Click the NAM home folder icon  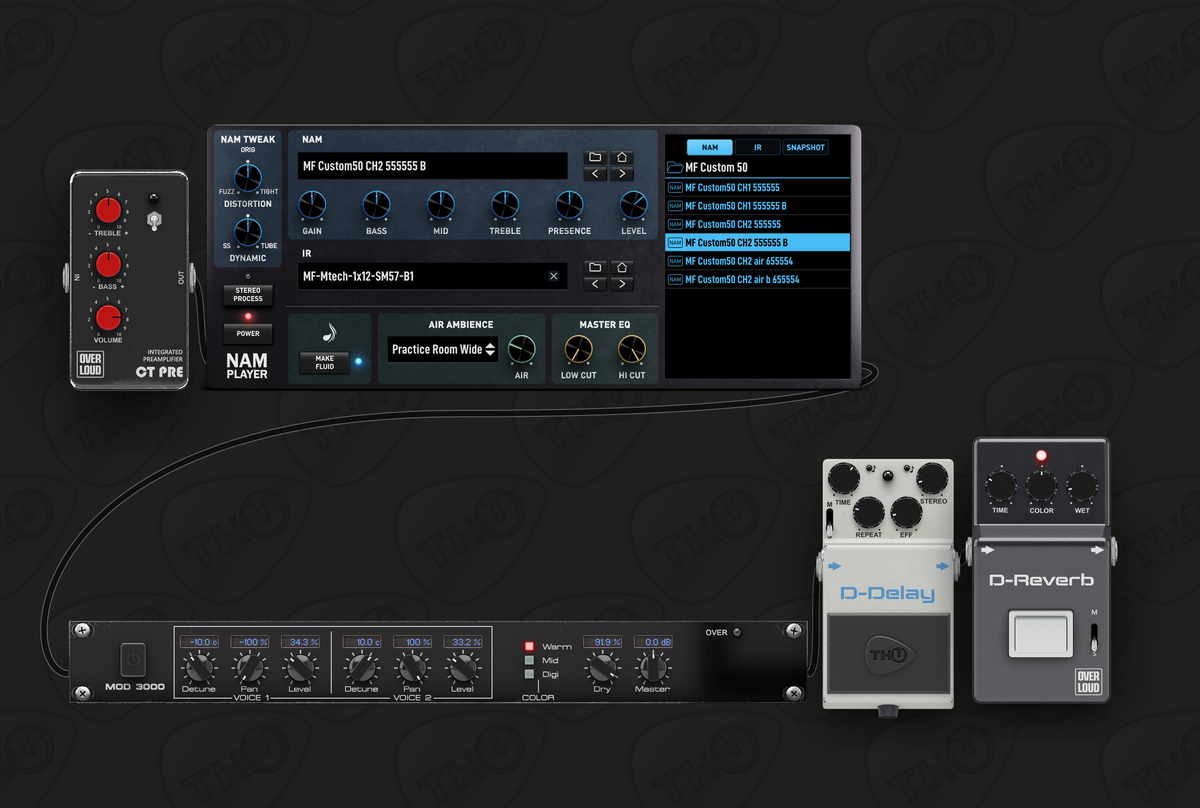tap(622, 157)
